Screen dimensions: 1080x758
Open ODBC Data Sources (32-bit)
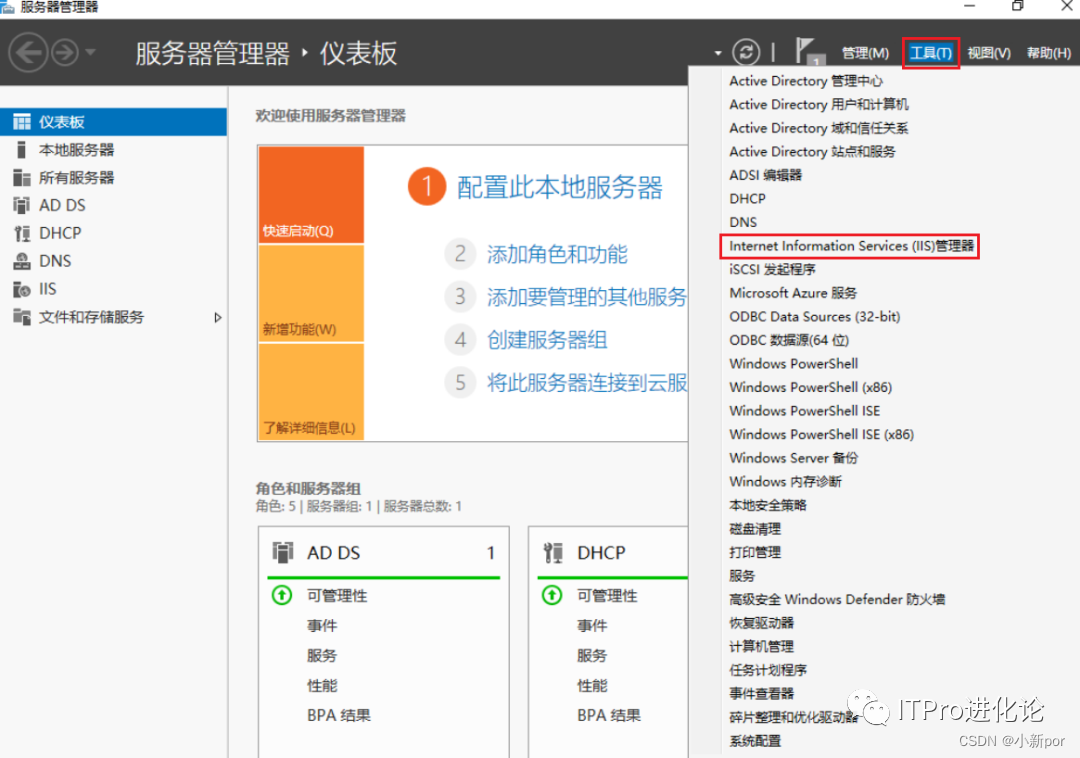(x=815, y=317)
